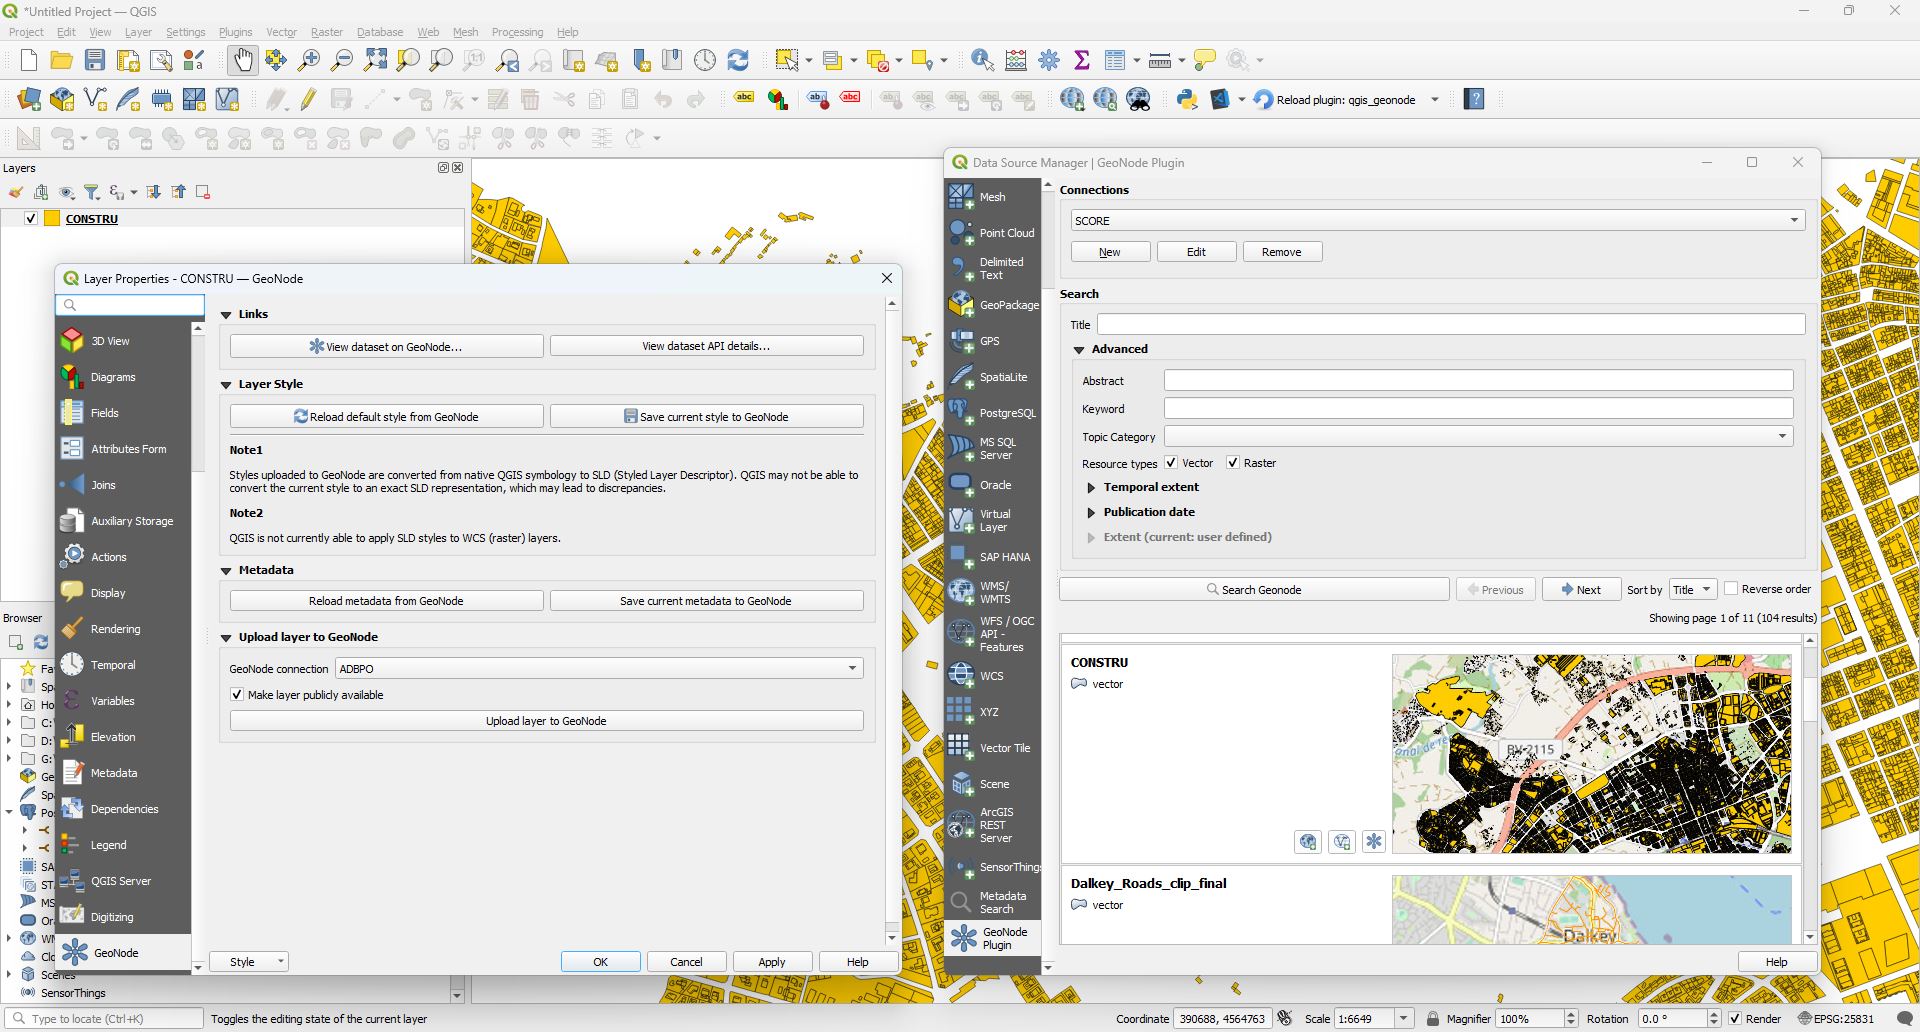This screenshot has height=1032, width=1920.
Task: Open the Layer menu
Action: coord(138,32)
